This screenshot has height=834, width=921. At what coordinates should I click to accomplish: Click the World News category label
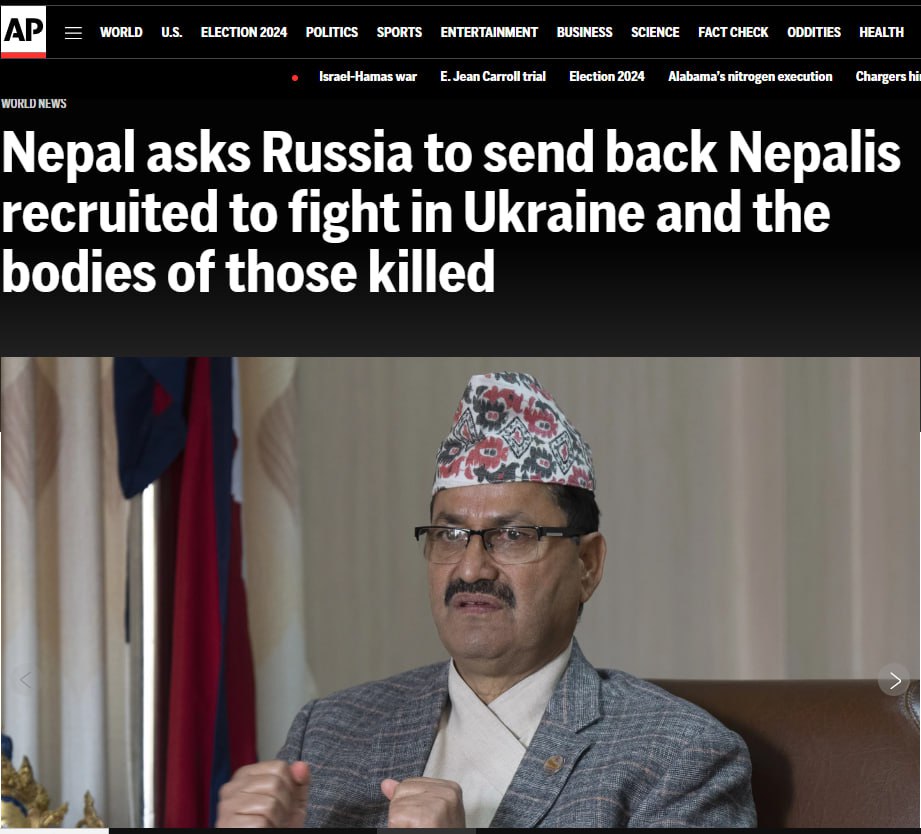pyautogui.click(x=33, y=103)
